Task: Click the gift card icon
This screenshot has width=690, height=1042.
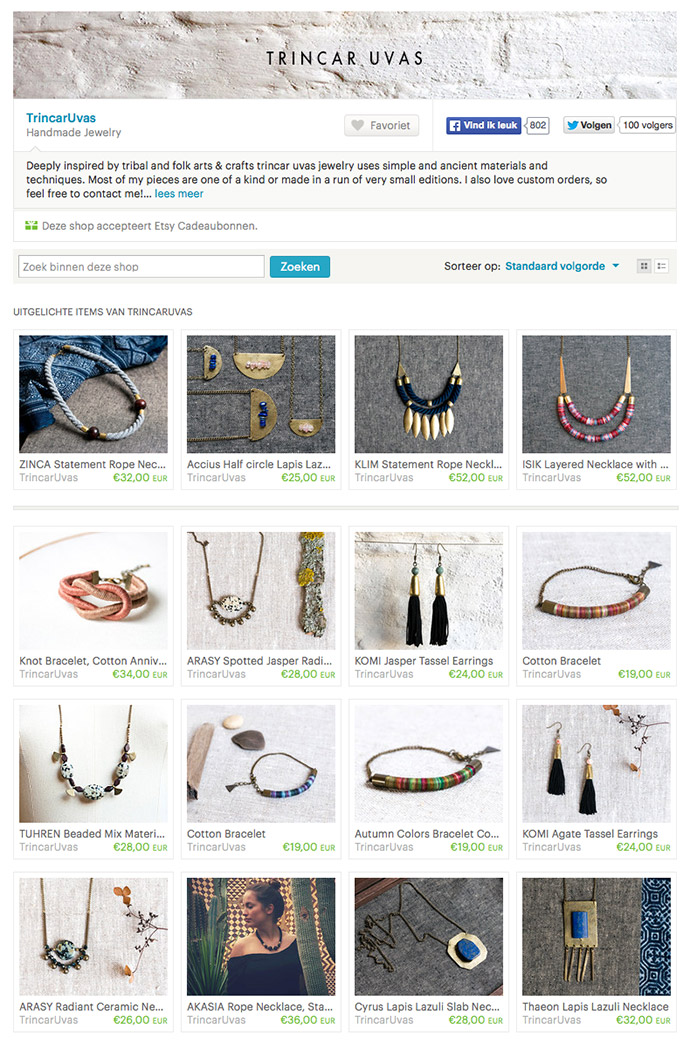Action: click(31, 226)
